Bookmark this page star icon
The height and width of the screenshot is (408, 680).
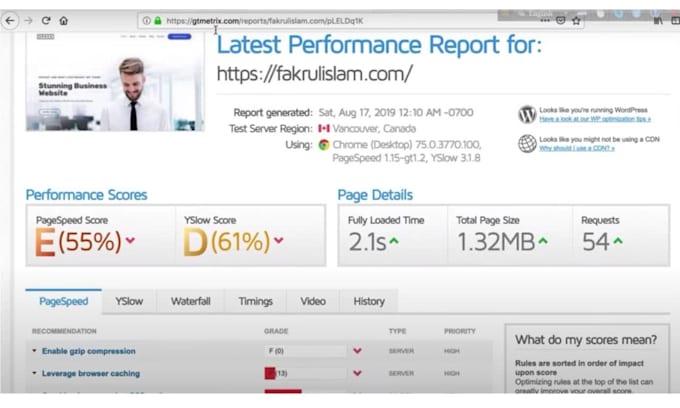[x=576, y=20]
